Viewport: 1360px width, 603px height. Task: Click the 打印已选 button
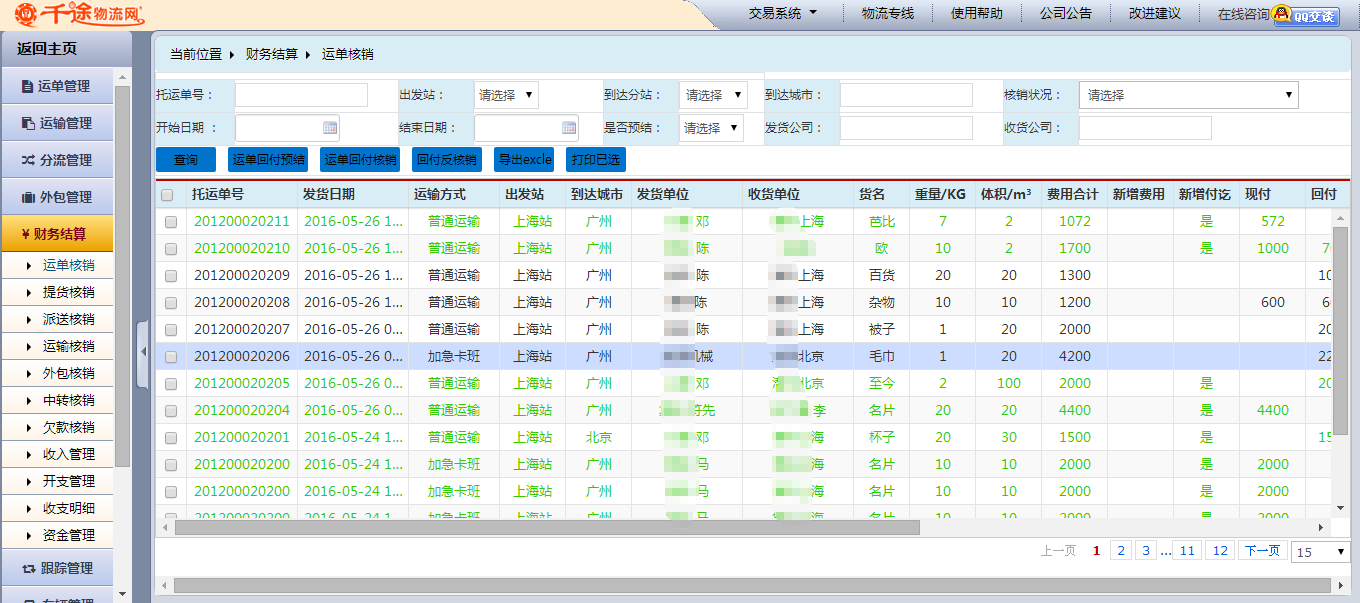596,160
